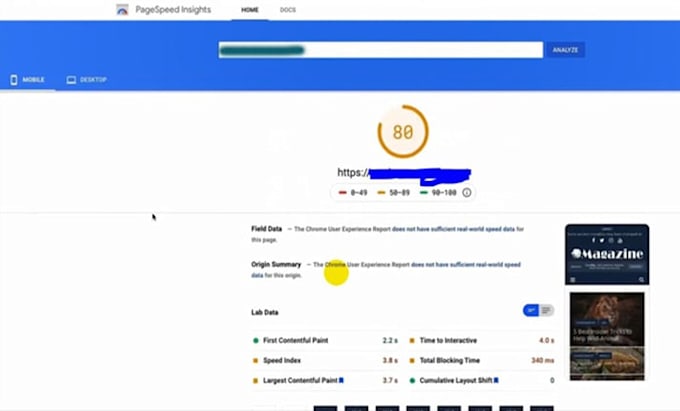Click the desktop monitor icon
The width and height of the screenshot is (680, 411).
tap(71, 80)
